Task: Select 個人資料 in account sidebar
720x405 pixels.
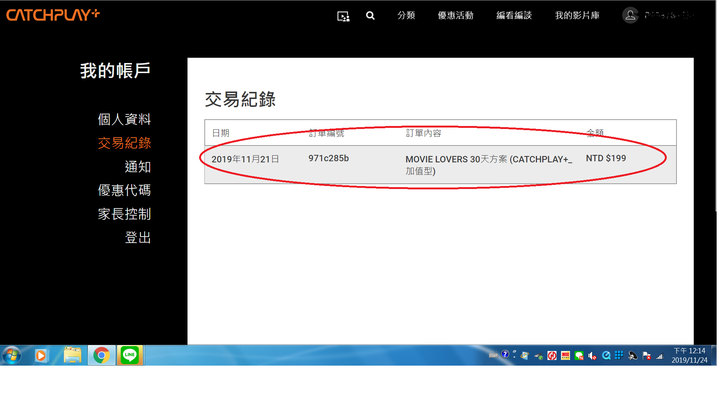Action: (x=124, y=119)
